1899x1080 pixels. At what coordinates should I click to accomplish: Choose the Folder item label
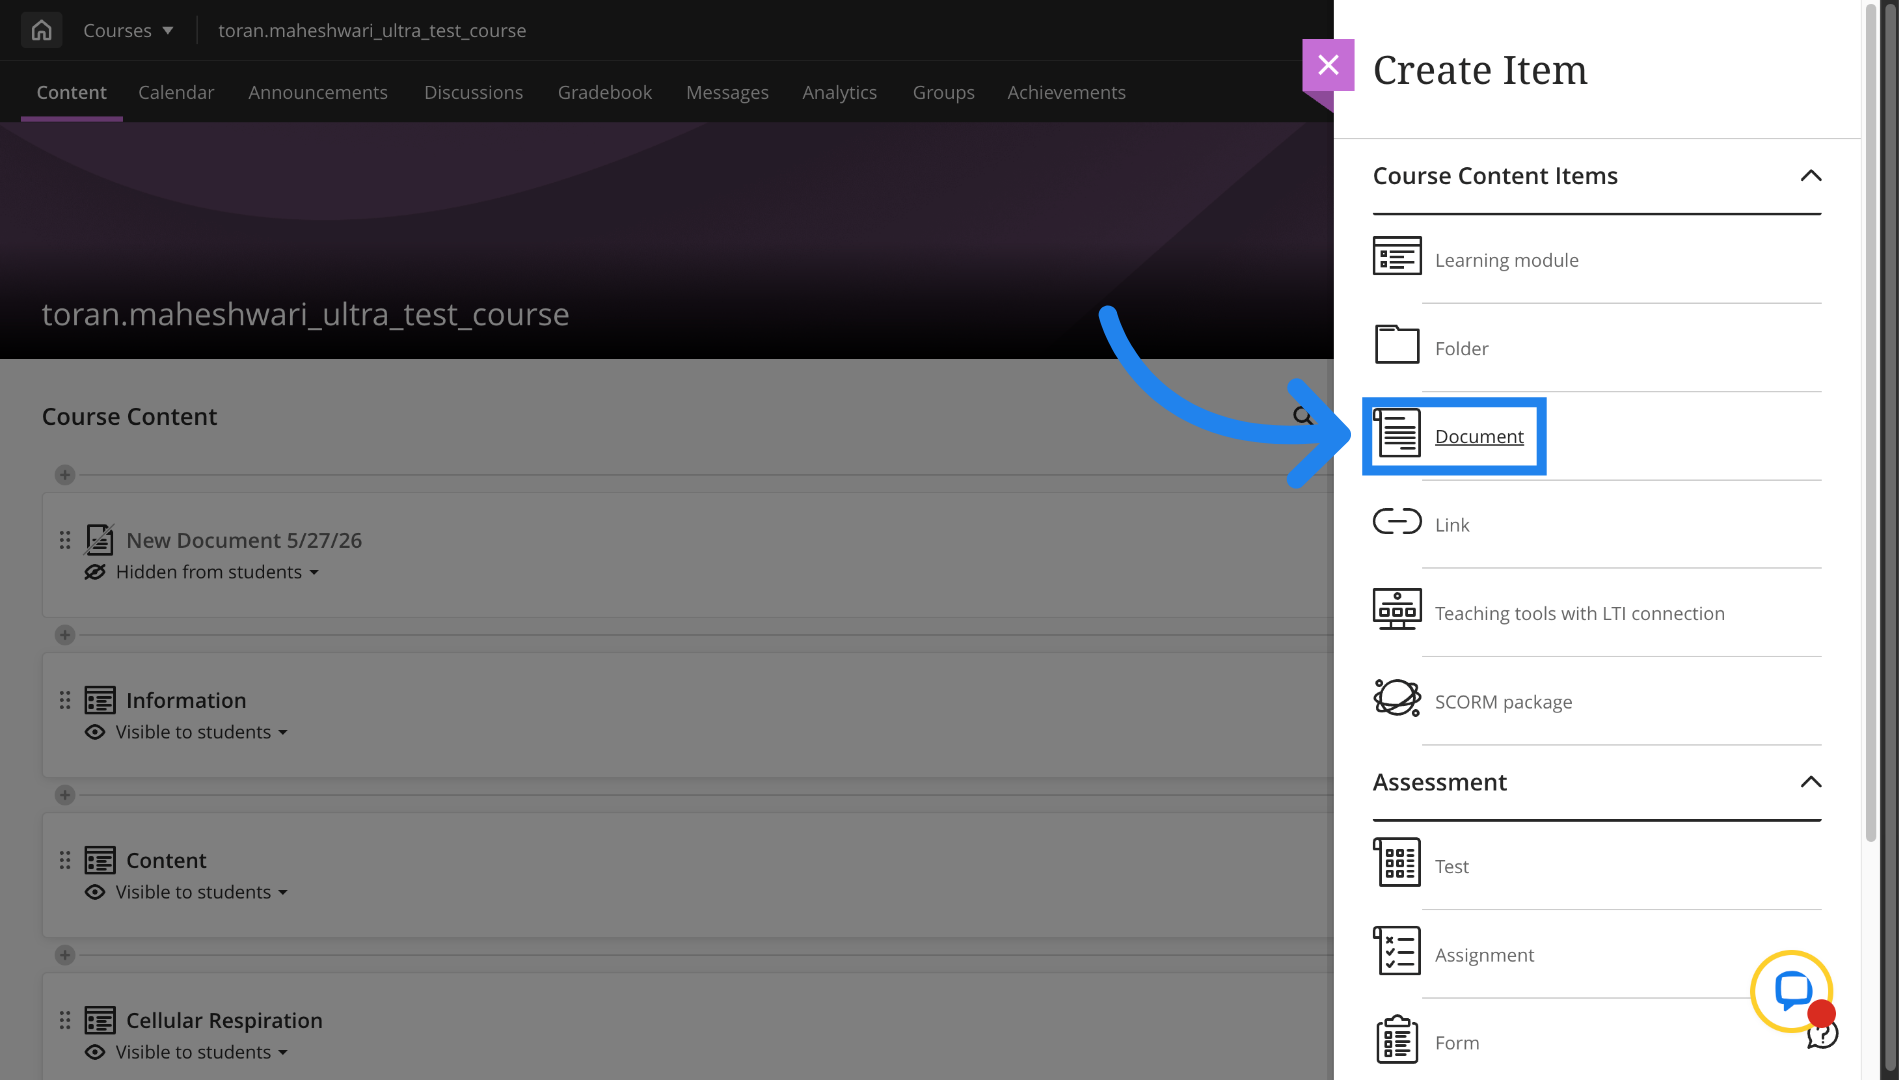click(1461, 348)
